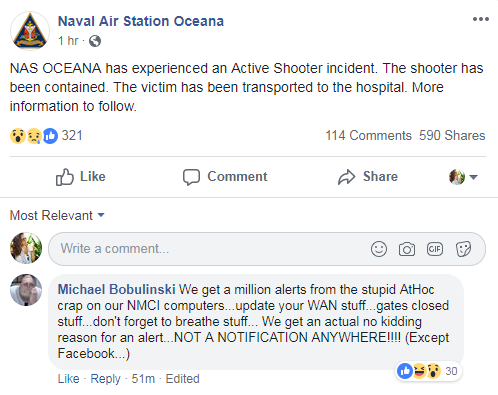Open the sticker picker icon
Screen dimensions: 498x395
click(463, 249)
